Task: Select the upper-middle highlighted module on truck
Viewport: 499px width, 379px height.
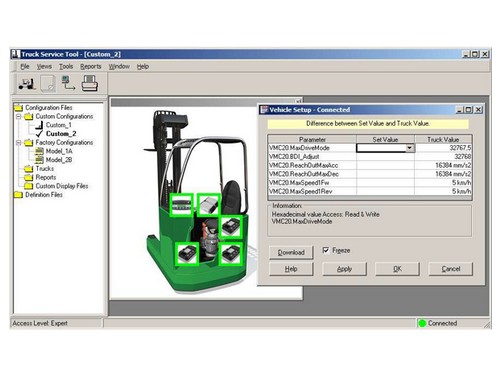Action: pyautogui.click(x=209, y=204)
